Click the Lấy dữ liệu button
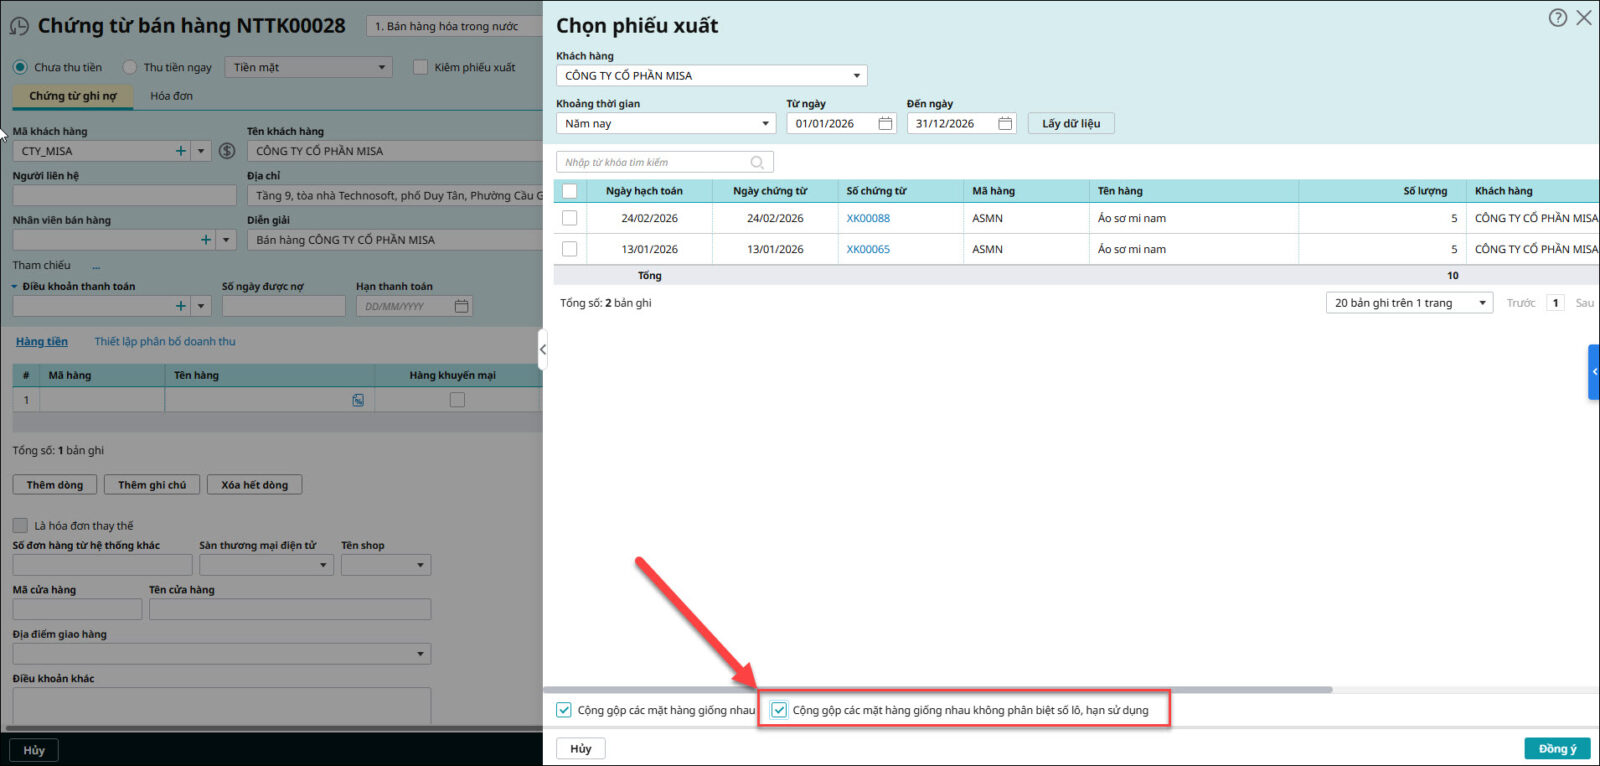 point(1070,124)
